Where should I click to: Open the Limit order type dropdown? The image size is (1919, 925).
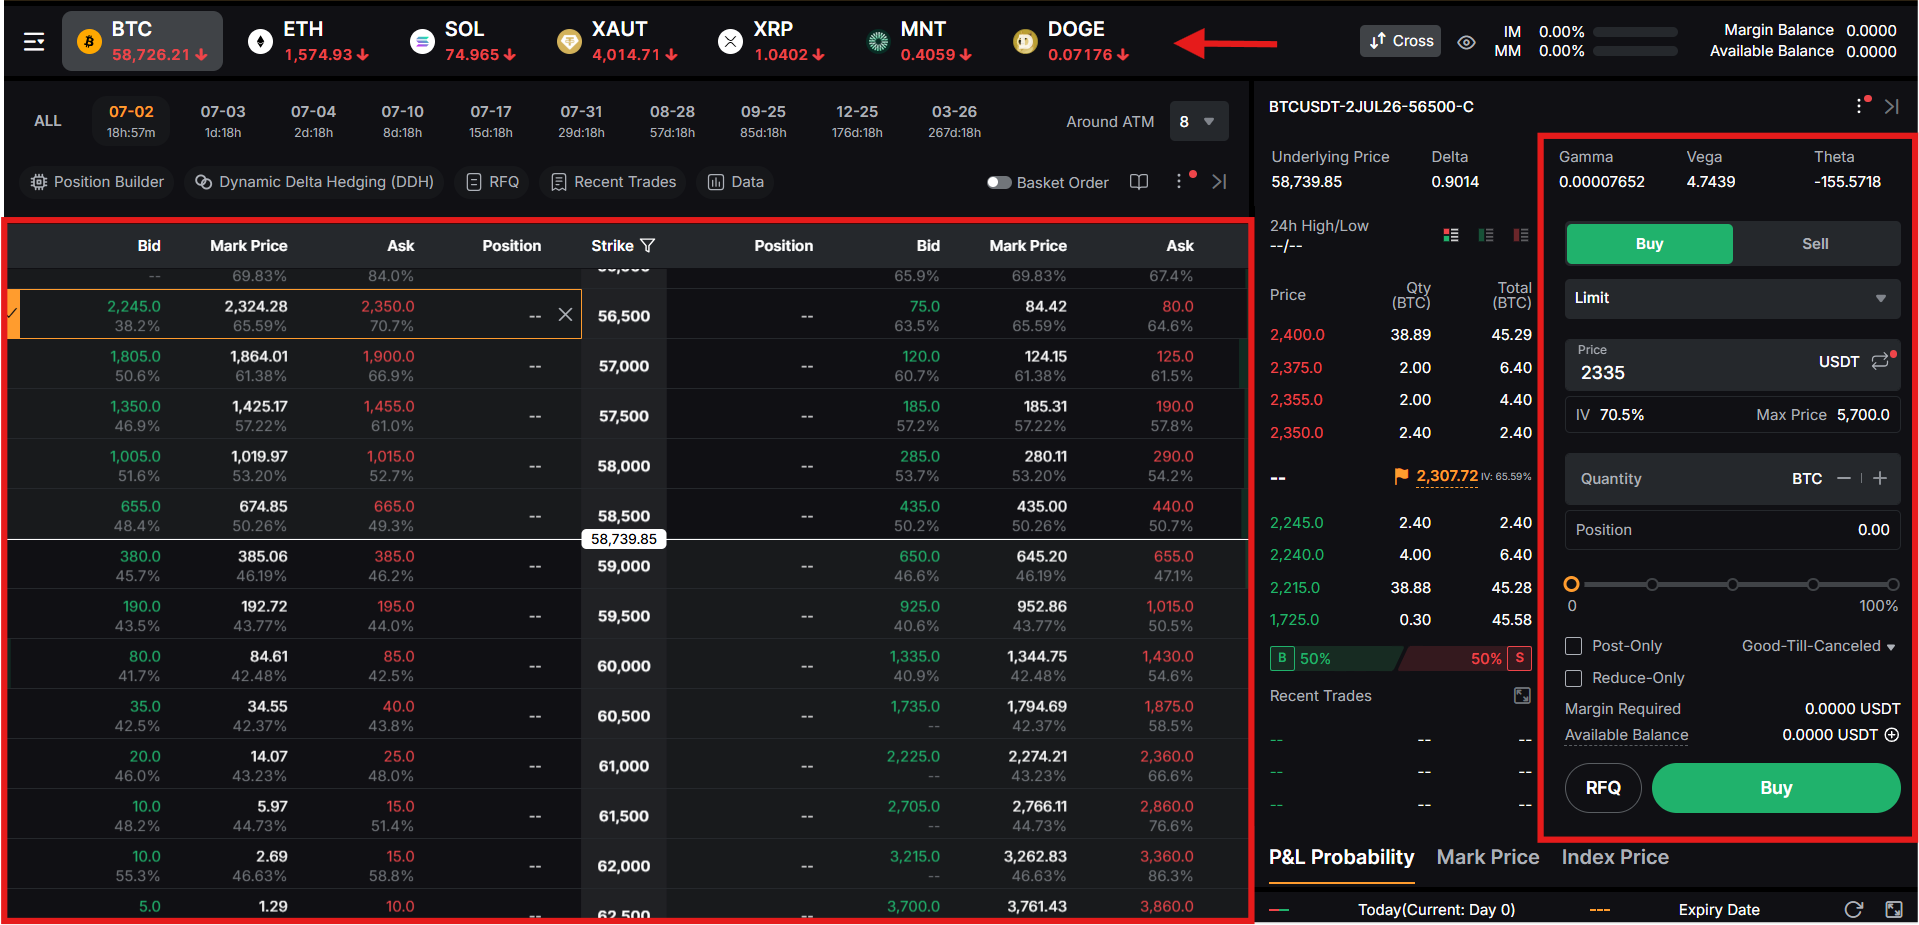pyautogui.click(x=1732, y=298)
